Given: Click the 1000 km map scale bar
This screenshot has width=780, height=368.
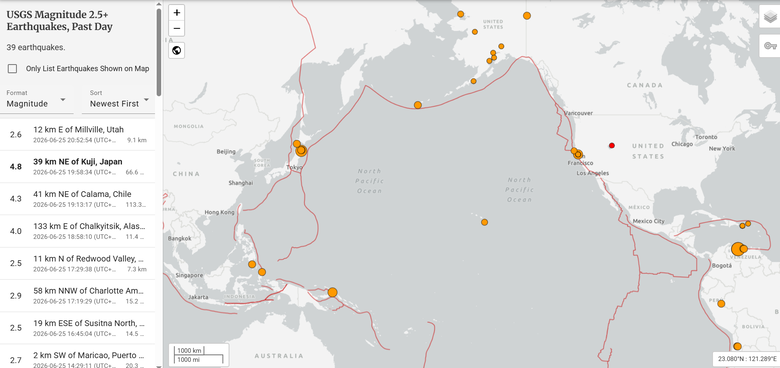Looking at the screenshot, I should [x=189, y=351].
